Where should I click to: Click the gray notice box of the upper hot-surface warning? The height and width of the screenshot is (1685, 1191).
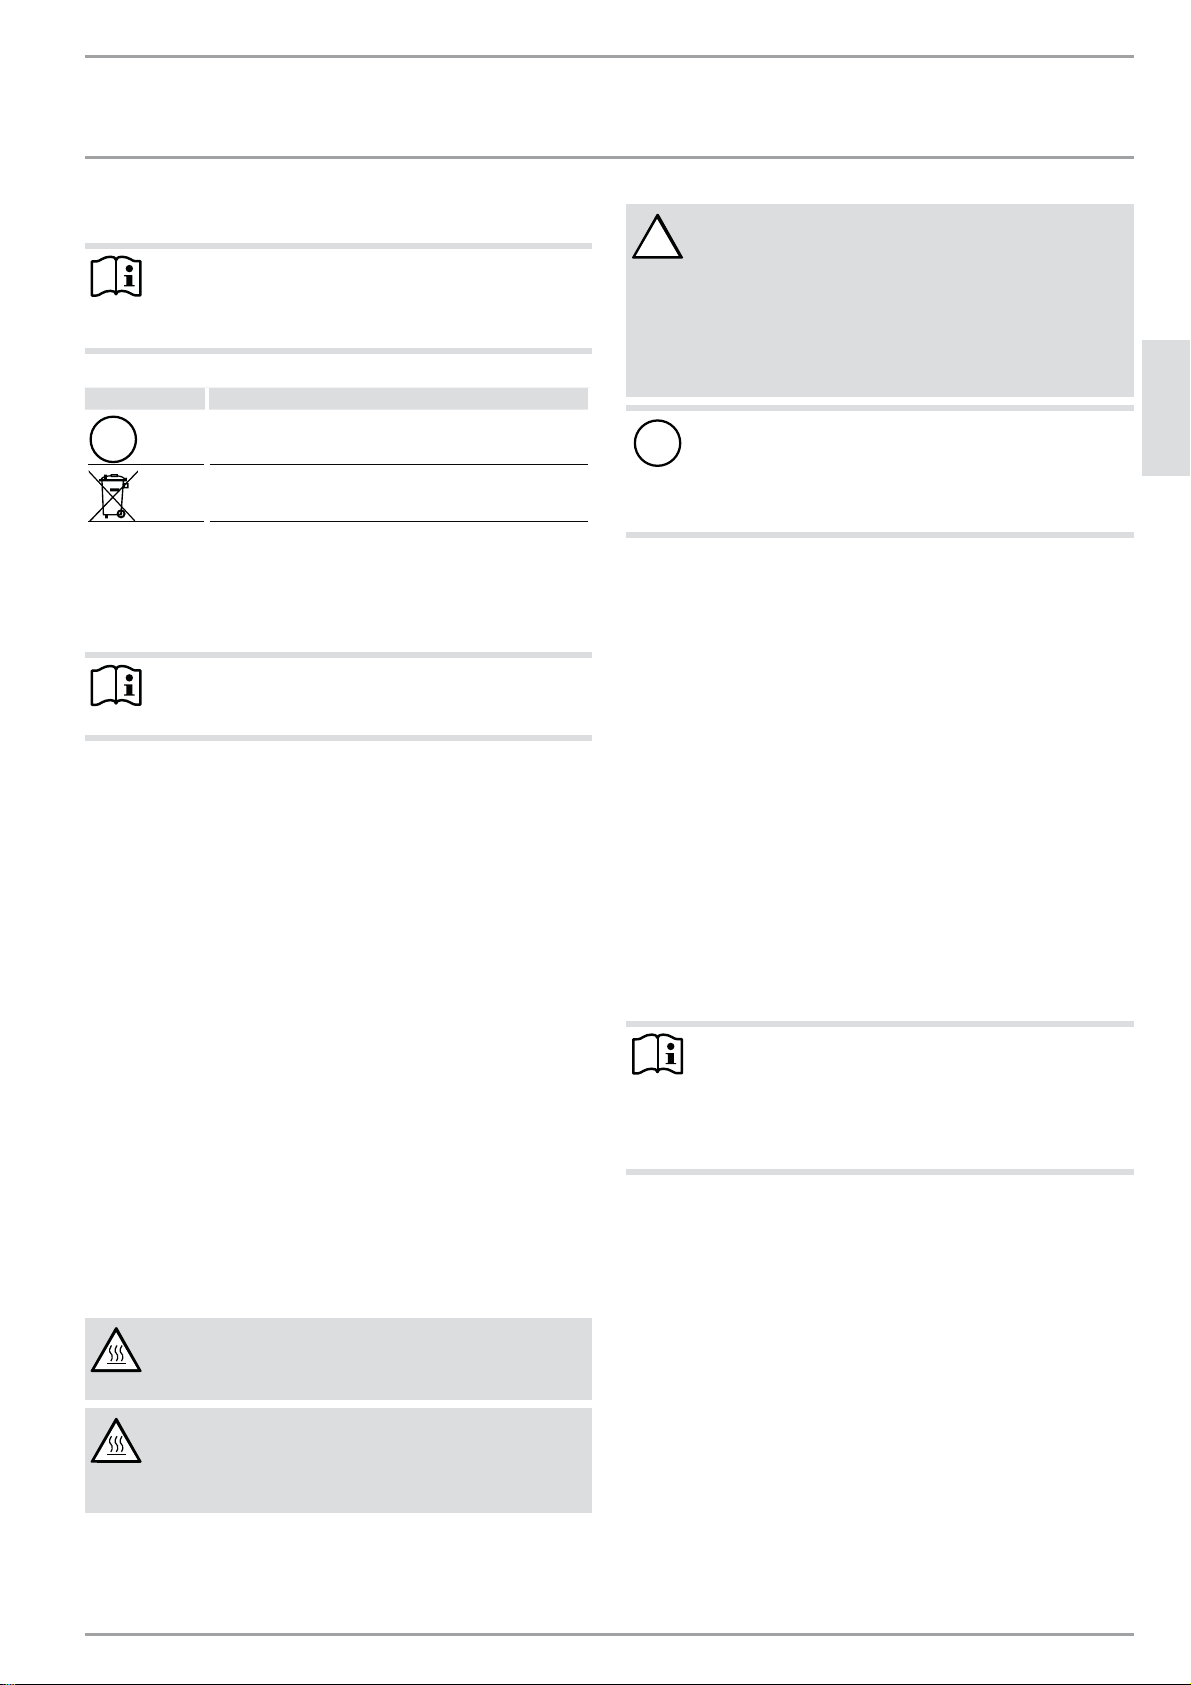pyautogui.click(x=338, y=1358)
